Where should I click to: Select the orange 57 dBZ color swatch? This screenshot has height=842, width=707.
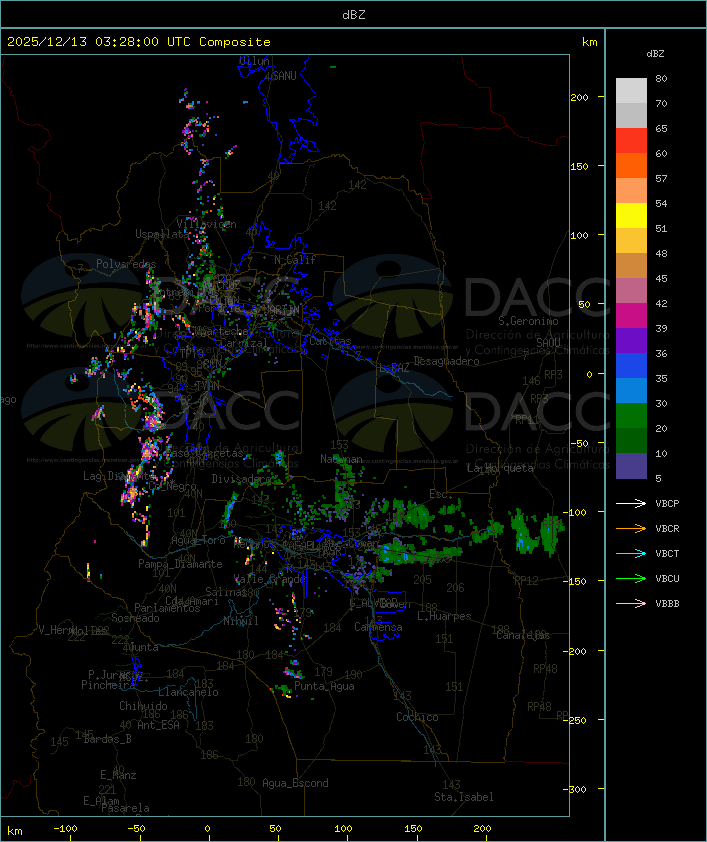(x=631, y=165)
